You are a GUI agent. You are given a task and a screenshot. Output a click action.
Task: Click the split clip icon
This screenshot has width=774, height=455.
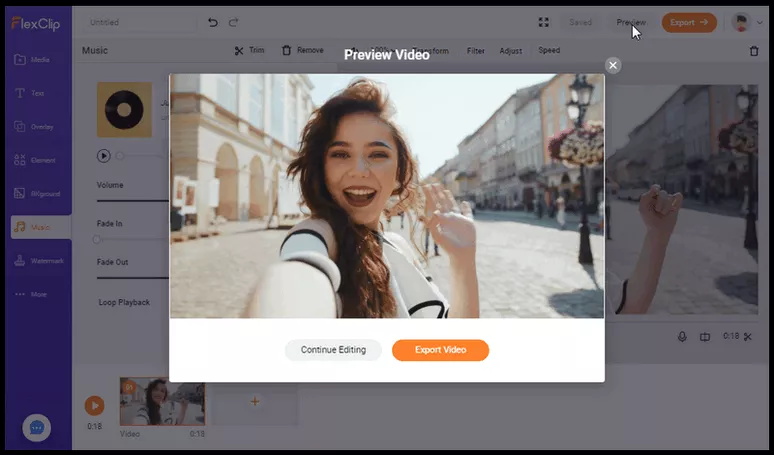(705, 337)
